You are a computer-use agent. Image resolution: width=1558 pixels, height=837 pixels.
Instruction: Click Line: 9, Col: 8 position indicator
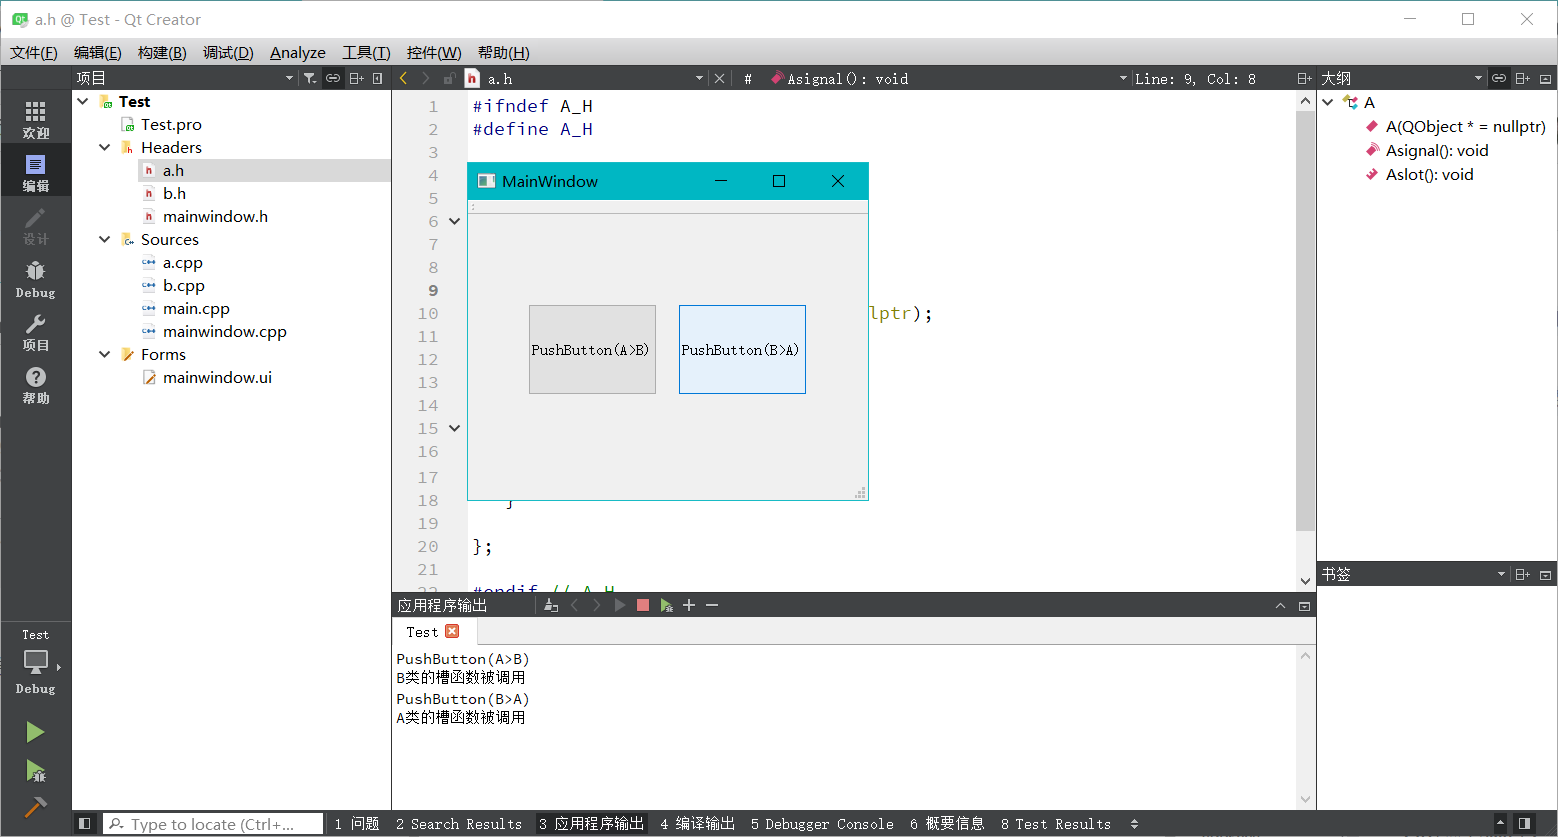click(1195, 78)
